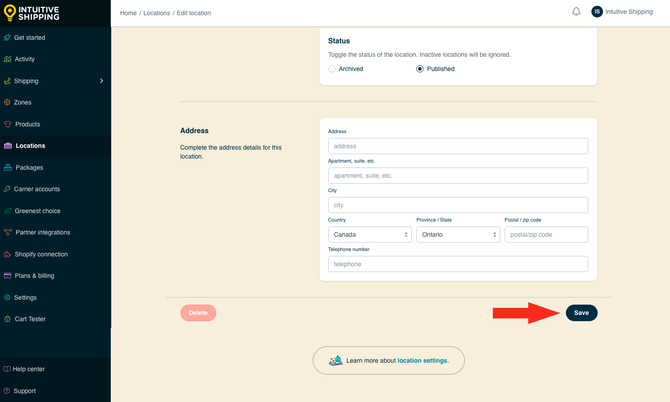
Task: Click the Intuitive Shipping logo
Action: tap(31, 13)
